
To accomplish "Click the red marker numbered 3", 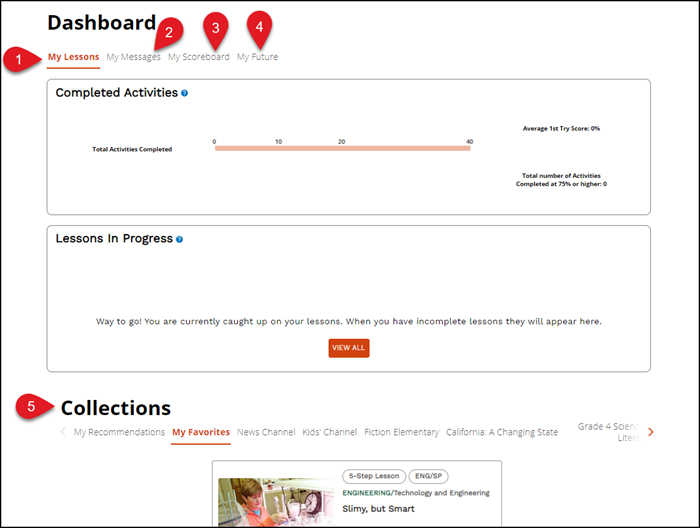I will [x=215, y=27].
